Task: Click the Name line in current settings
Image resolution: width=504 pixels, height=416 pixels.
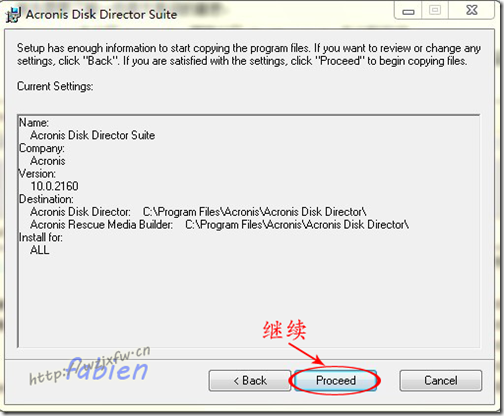Action: click(34, 123)
